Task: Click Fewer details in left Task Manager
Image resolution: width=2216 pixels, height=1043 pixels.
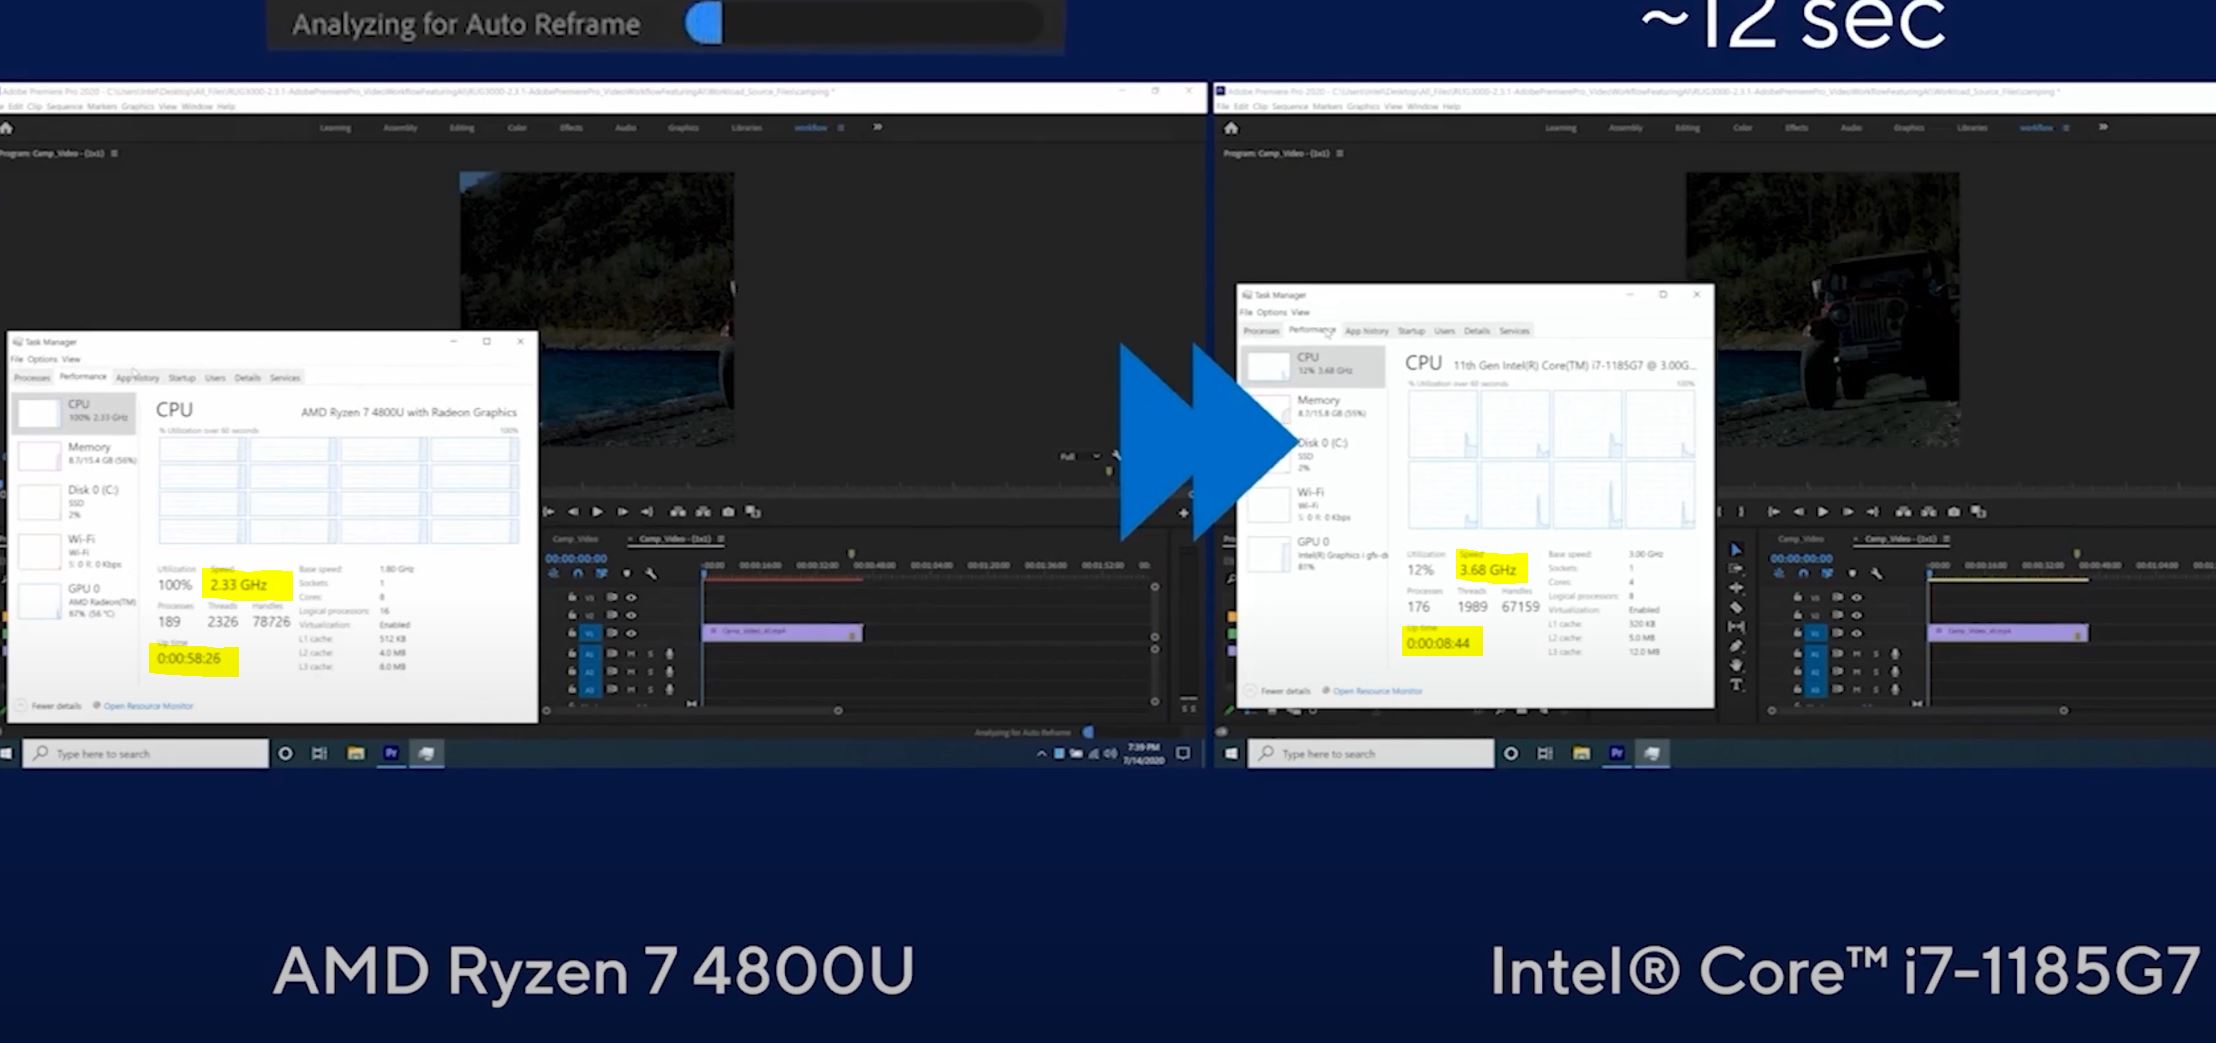Action: pyautogui.click(x=50, y=706)
